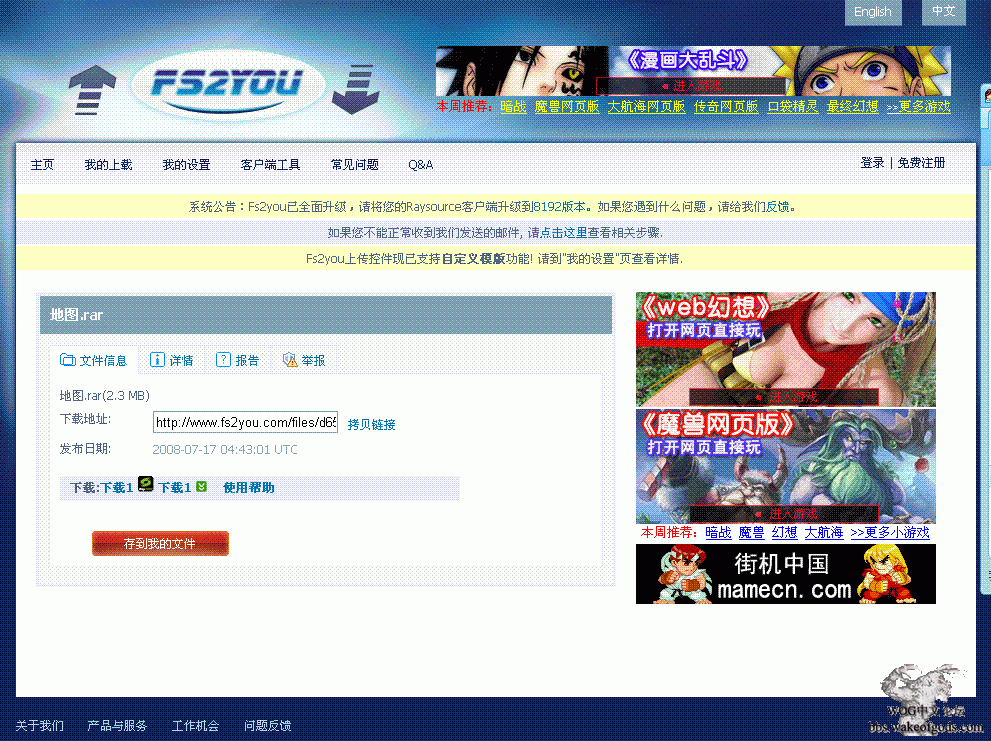Click the 下载1 link right after the 下载: label
Viewport: 991px width, 741px height.
(x=117, y=487)
